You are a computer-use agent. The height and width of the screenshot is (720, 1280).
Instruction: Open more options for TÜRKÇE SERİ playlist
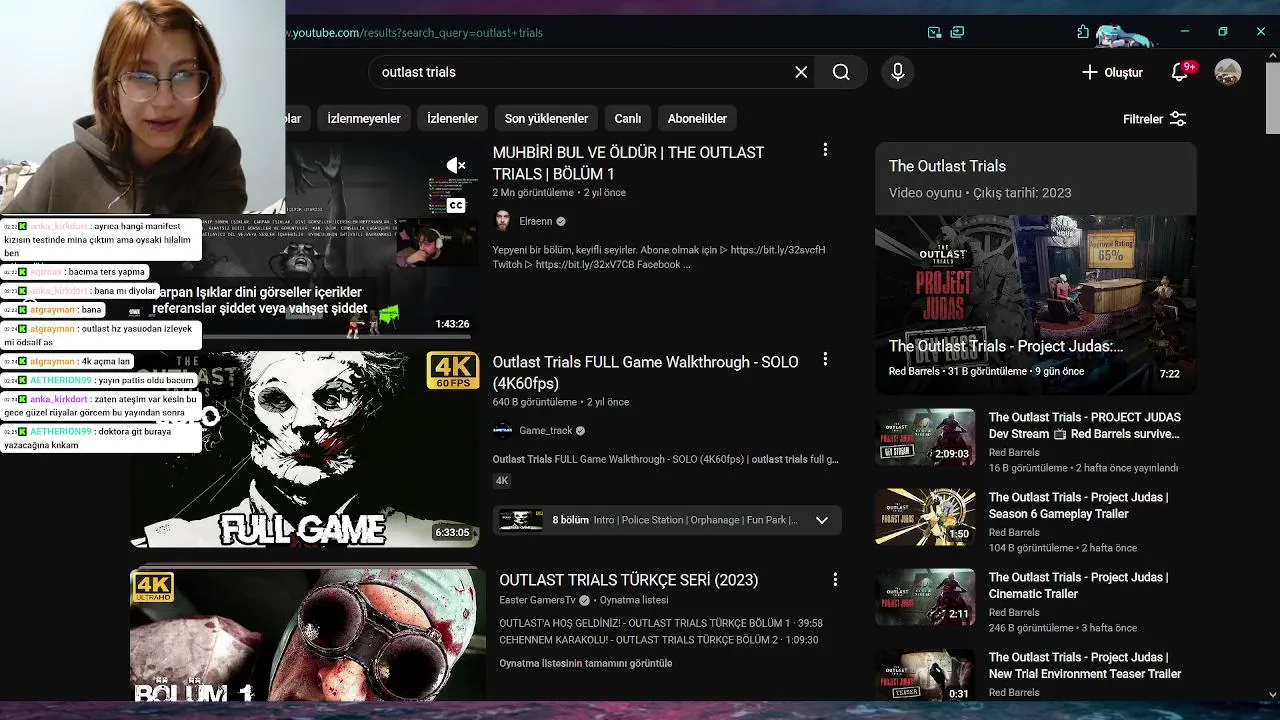coord(835,579)
